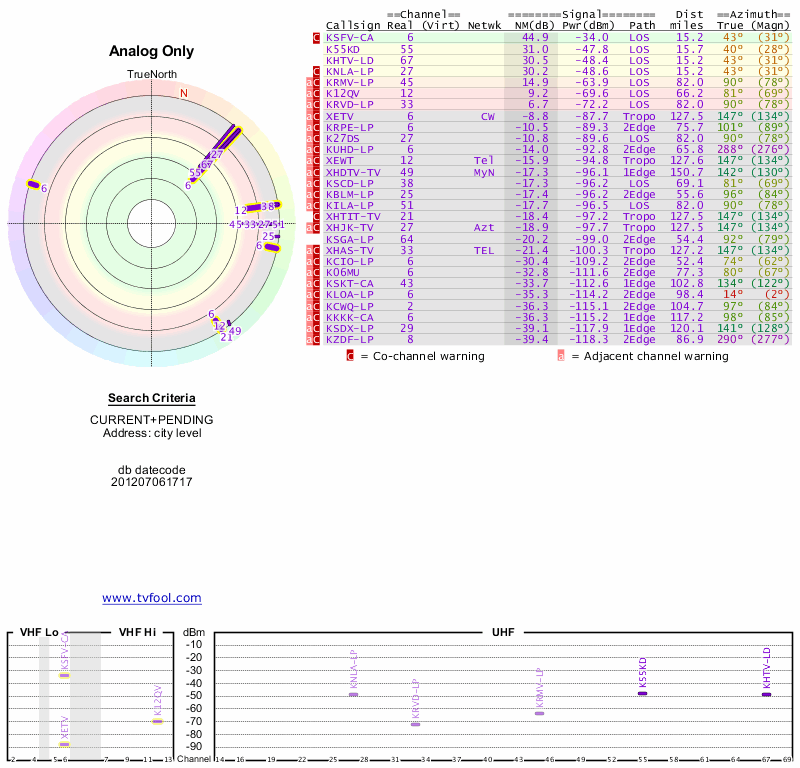Click the channel 49 label on the radar plot
Image resolution: width=800 pixels, height=768 pixels.
235,331
